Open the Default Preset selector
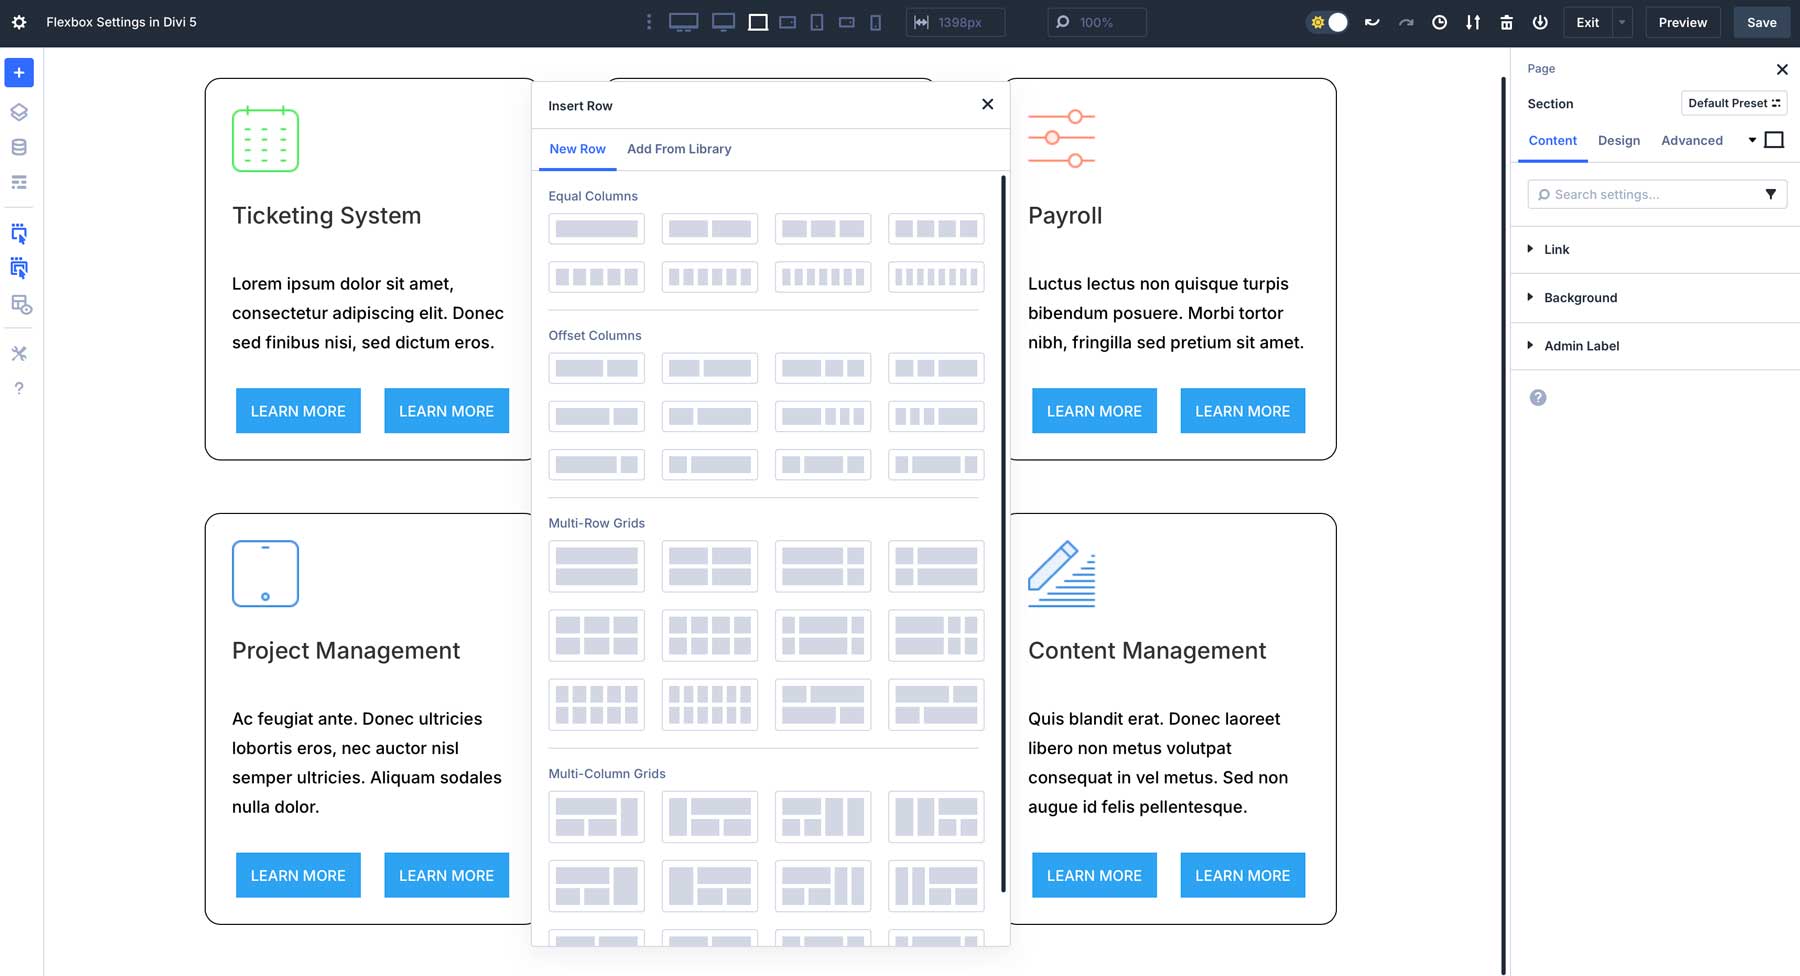 (1733, 103)
